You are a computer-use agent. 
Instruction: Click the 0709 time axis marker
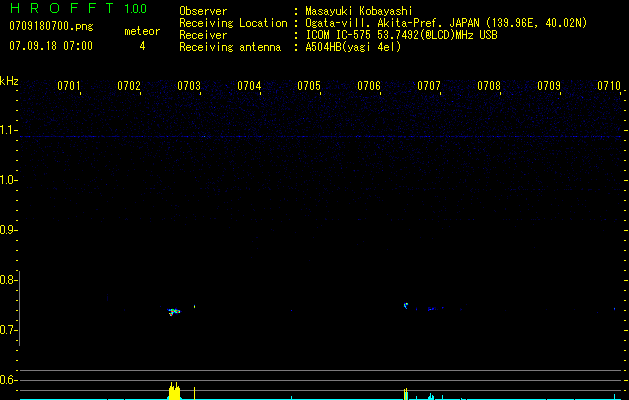549,86
